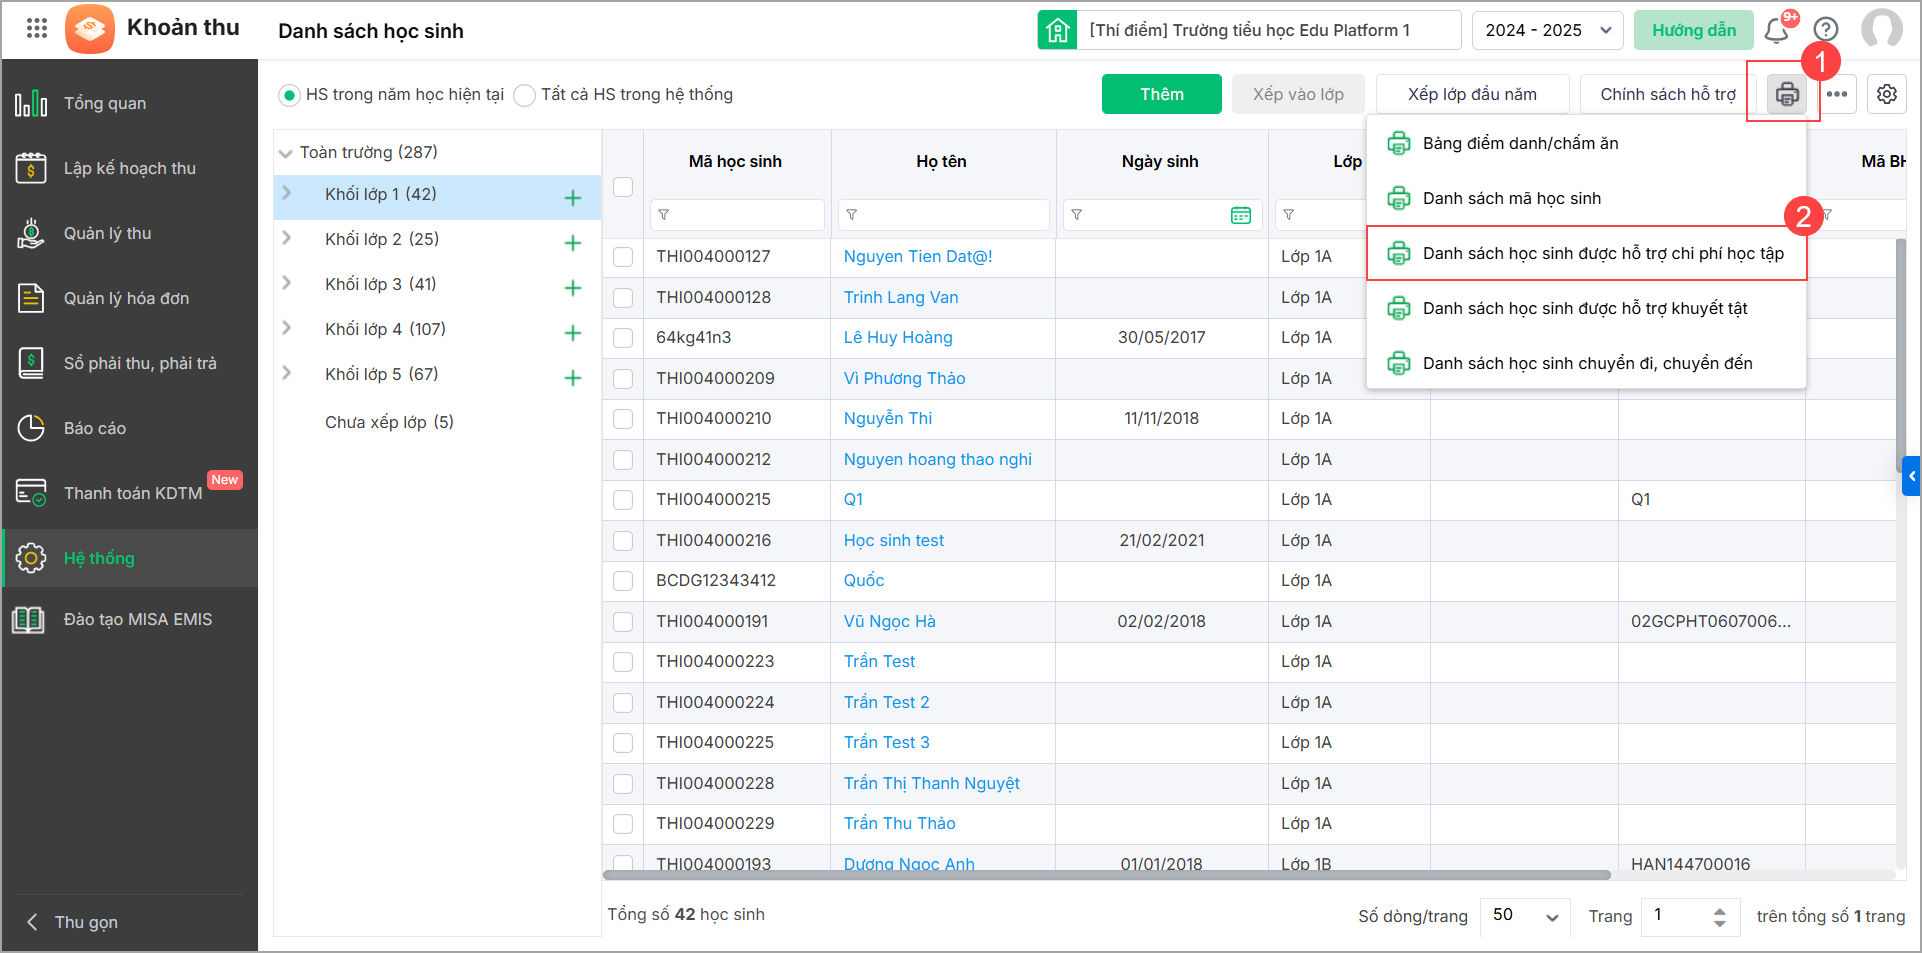Click the printer icon in the toolbar
The height and width of the screenshot is (953, 1922).
pyautogui.click(x=1786, y=94)
